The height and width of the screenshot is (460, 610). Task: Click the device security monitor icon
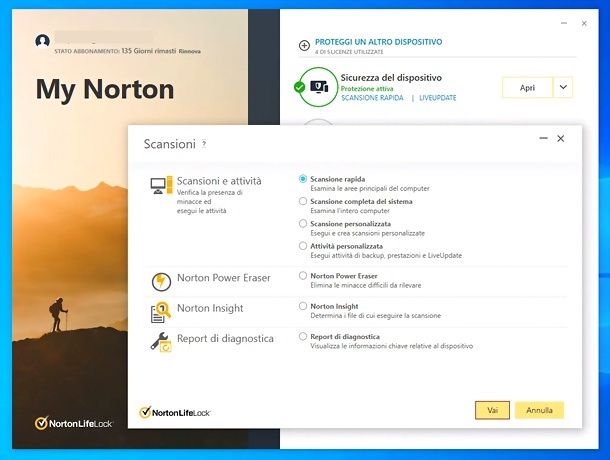319,87
